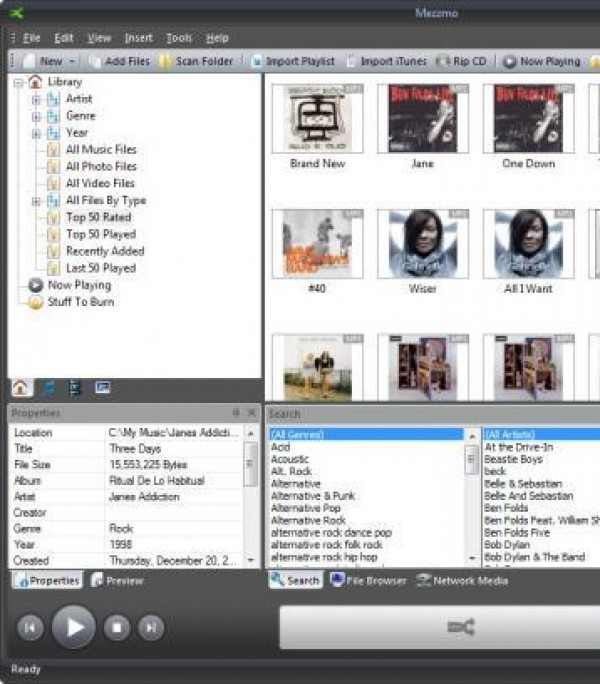The width and height of the screenshot is (600, 684).
Task: Select All Music Files in library tree
Action: pyautogui.click(x=101, y=150)
